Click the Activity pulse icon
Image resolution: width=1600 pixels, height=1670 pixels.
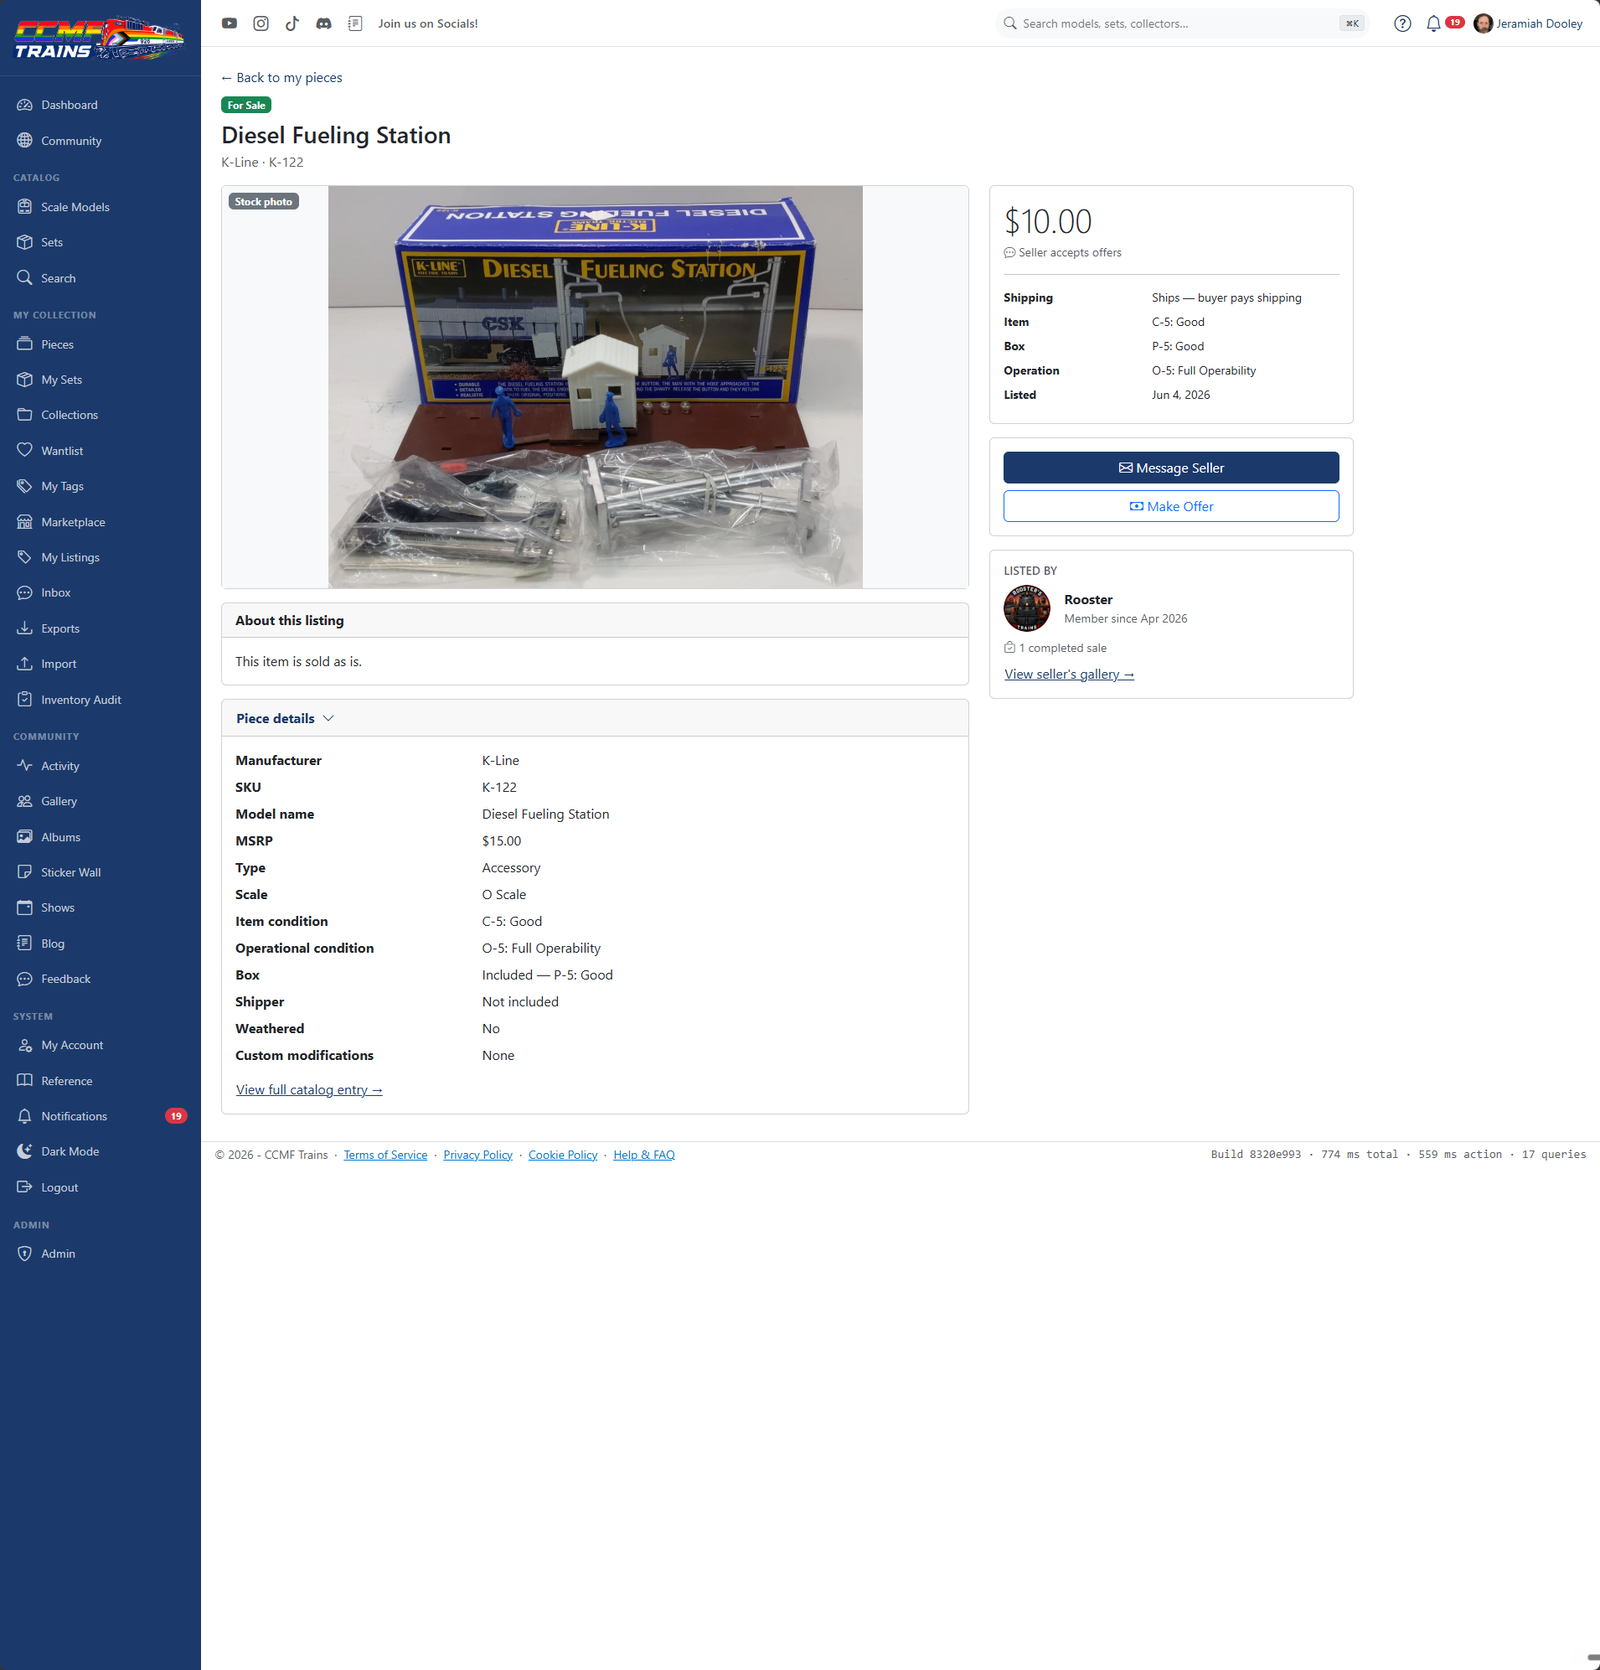coord(25,766)
